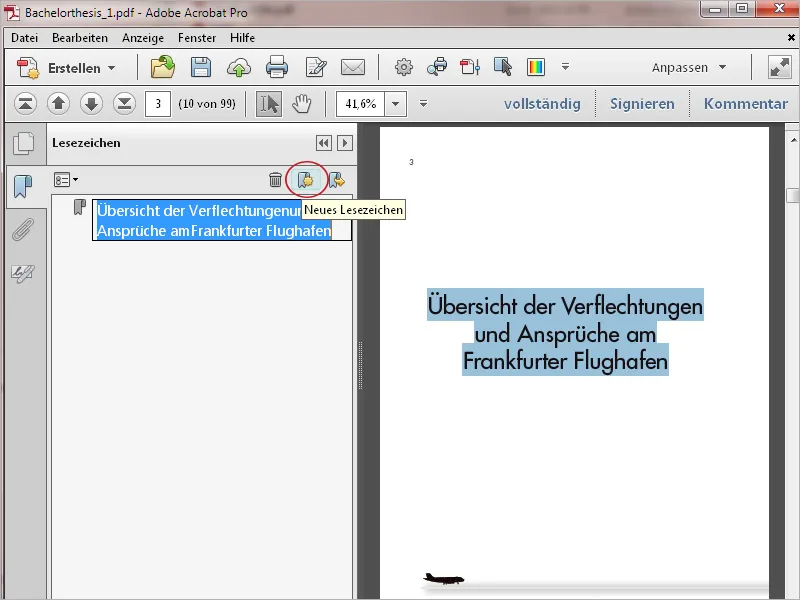Screen dimensions: 800x600
Task: Go to previous page with the up arrow
Action: 58,104
